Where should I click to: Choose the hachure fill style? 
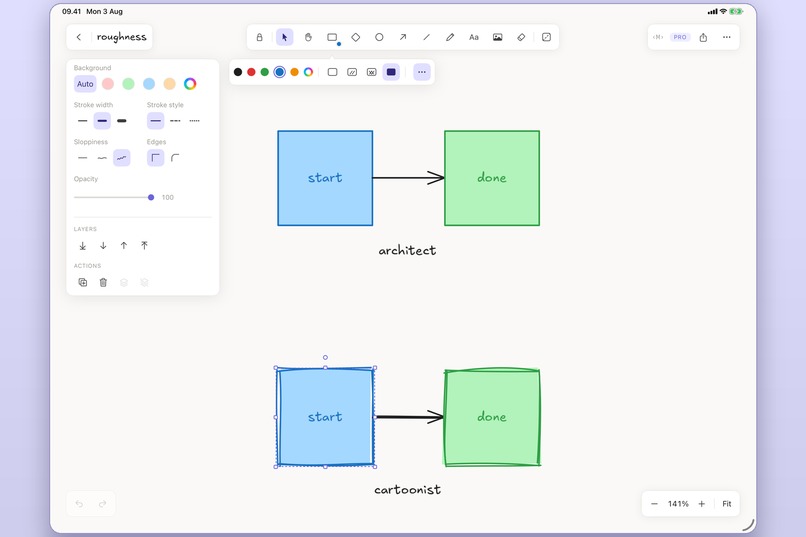(x=352, y=72)
